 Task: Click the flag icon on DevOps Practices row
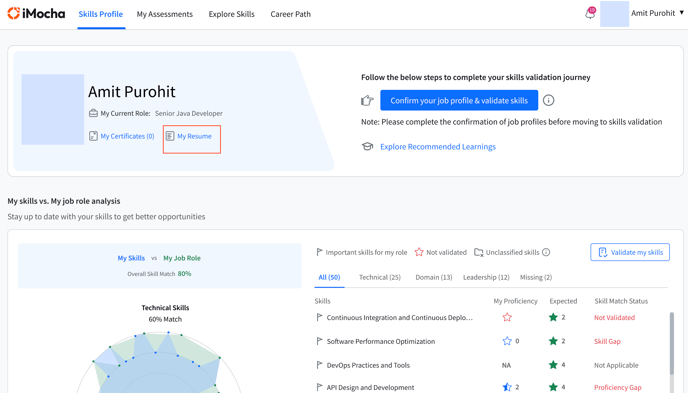pos(319,364)
